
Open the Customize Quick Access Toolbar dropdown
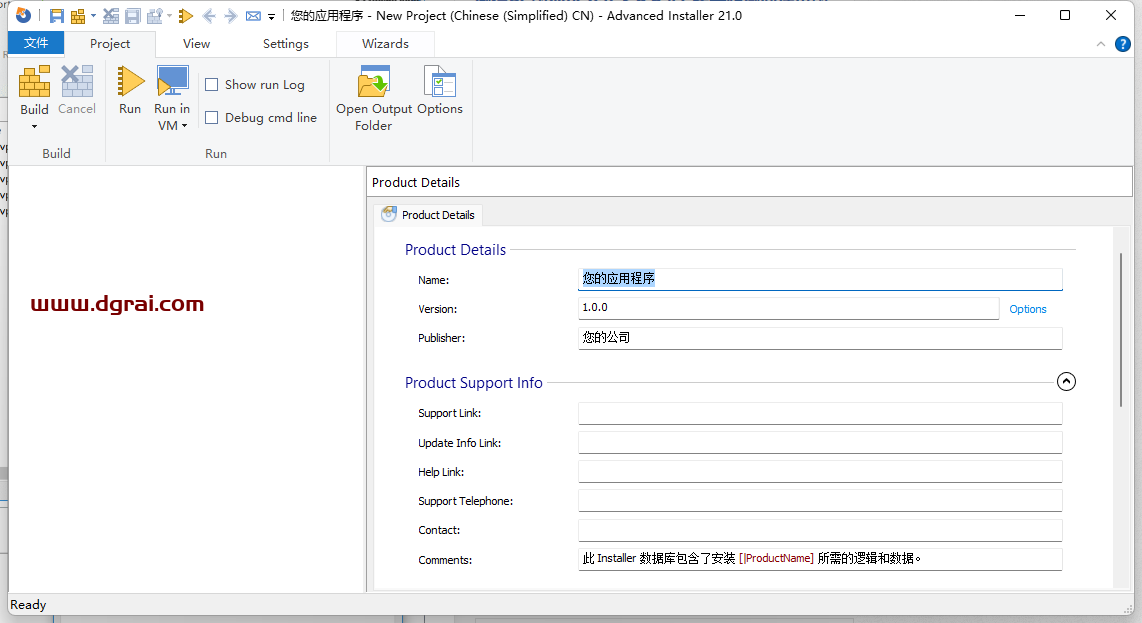271,17
